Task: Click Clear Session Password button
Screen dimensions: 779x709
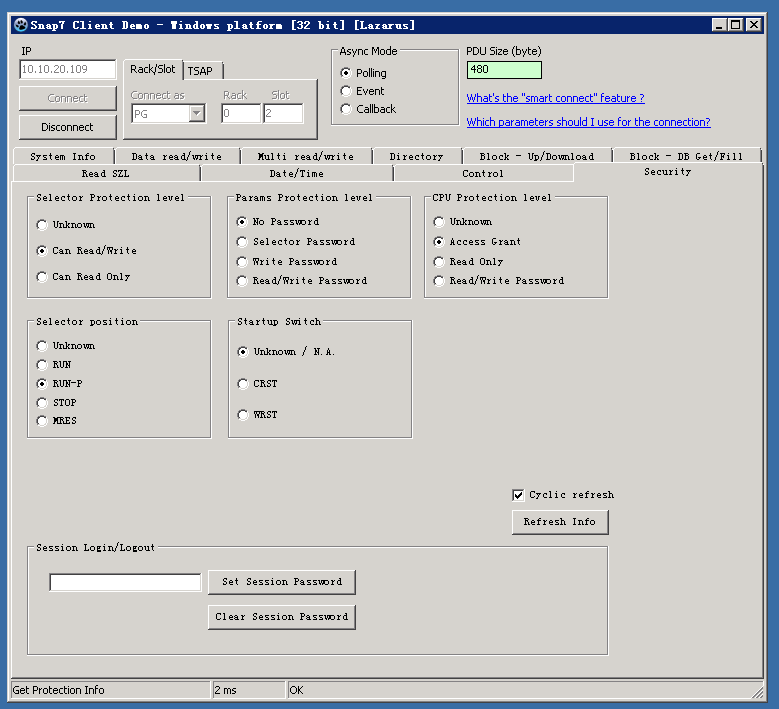Action: pyautogui.click(x=282, y=617)
